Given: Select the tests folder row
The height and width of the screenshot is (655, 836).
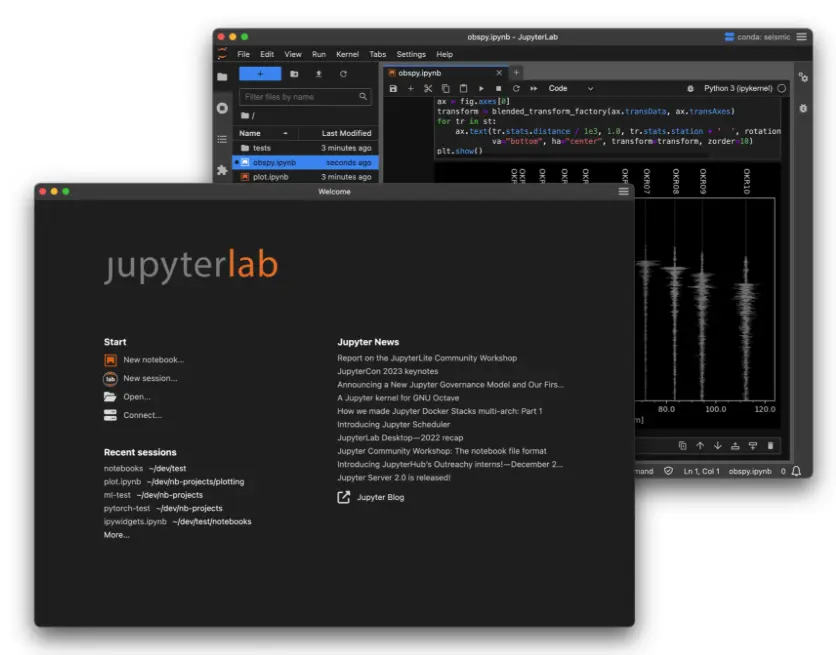Looking at the screenshot, I should pyautogui.click(x=306, y=148).
